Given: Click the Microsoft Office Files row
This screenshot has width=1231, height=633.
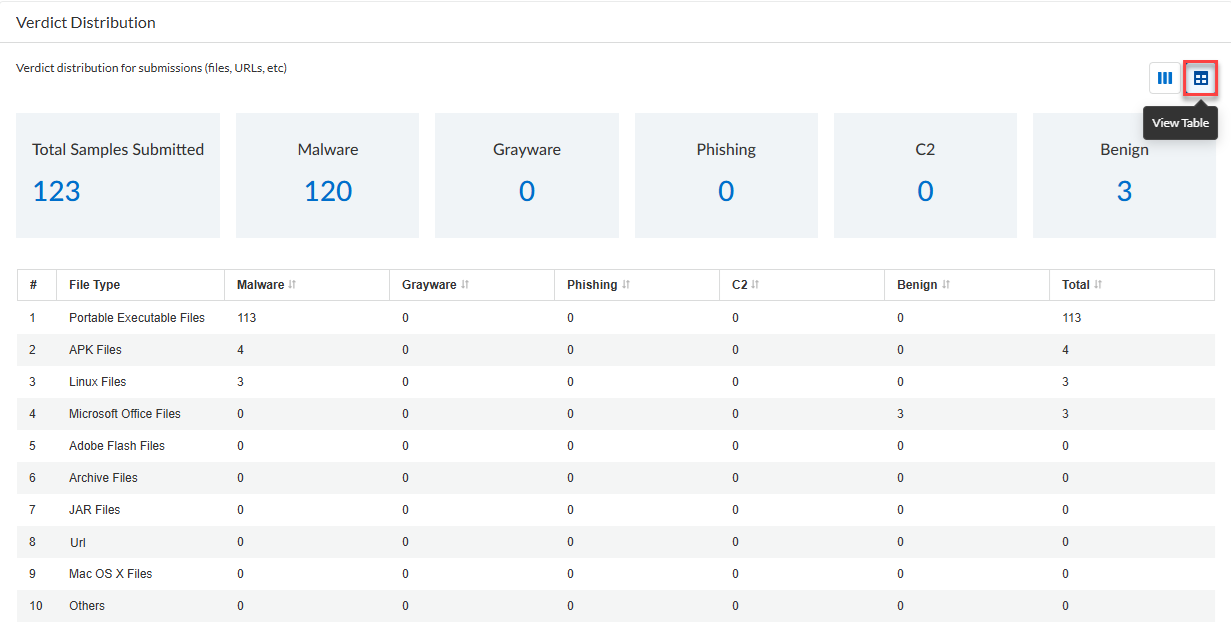Looking at the screenshot, I should (125, 414).
